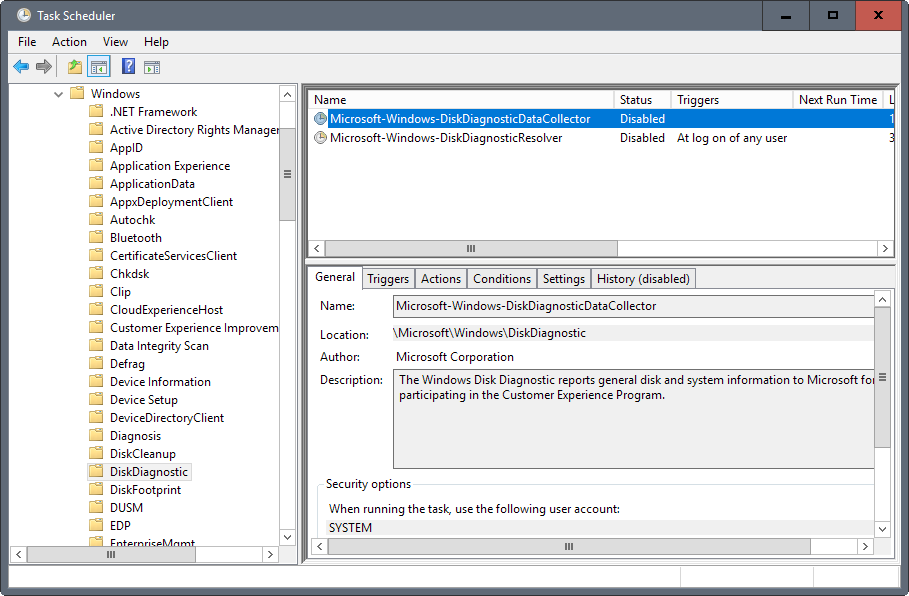
Task: Click the clock icon of DiskDiagnosticResolver task
Action: coord(320,138)
